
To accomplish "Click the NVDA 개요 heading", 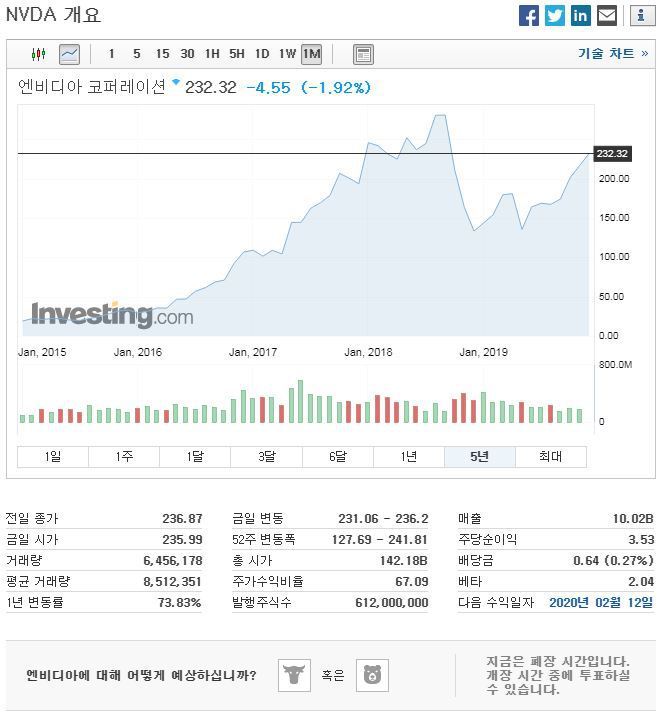I will (53, 15).
